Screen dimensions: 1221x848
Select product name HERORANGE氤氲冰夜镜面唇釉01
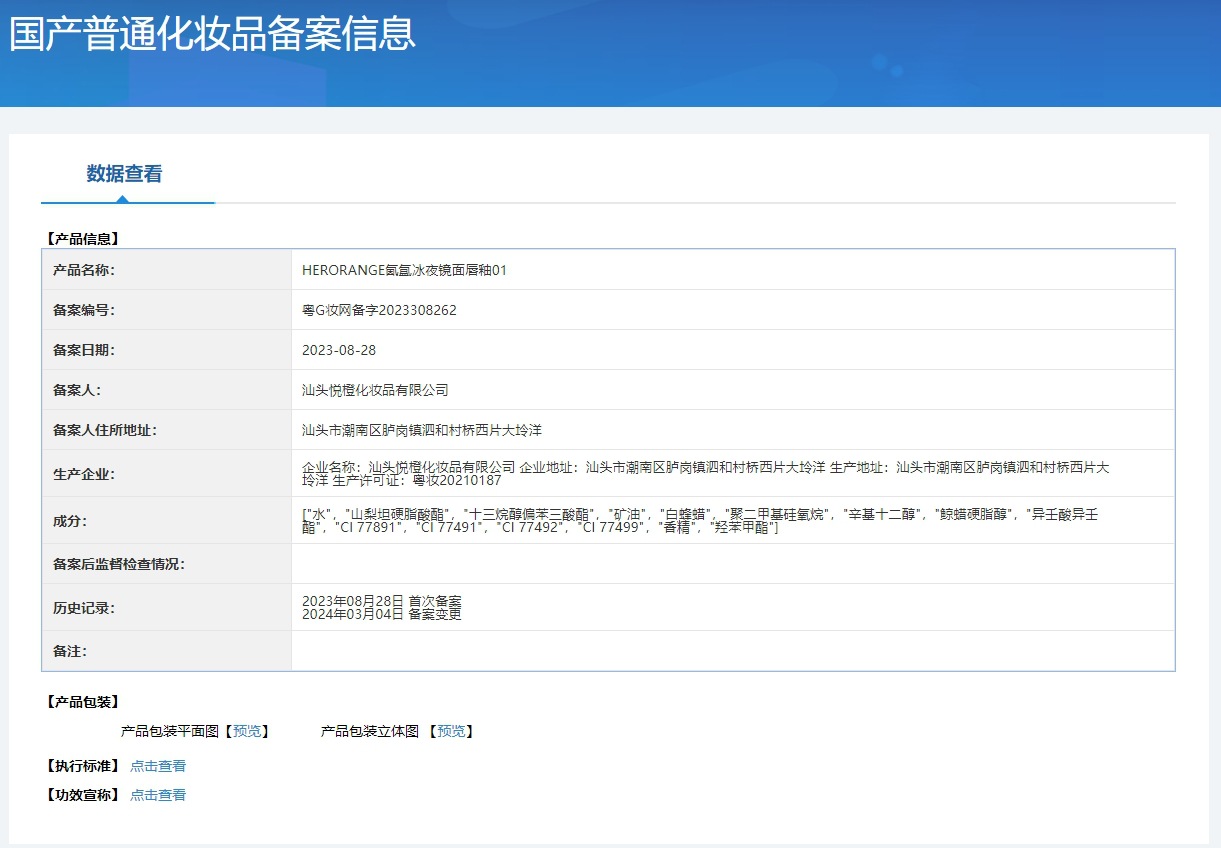click(404, 270)
